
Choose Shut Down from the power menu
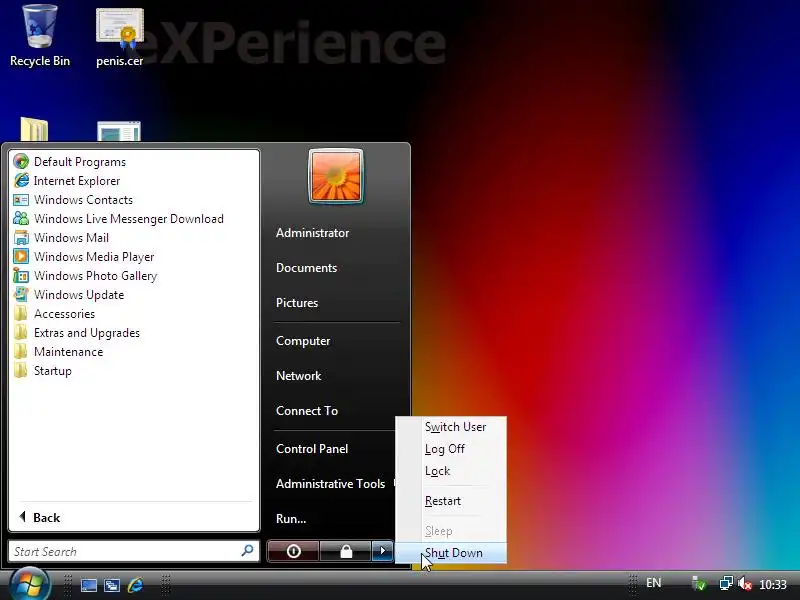(x=452, y=553)
